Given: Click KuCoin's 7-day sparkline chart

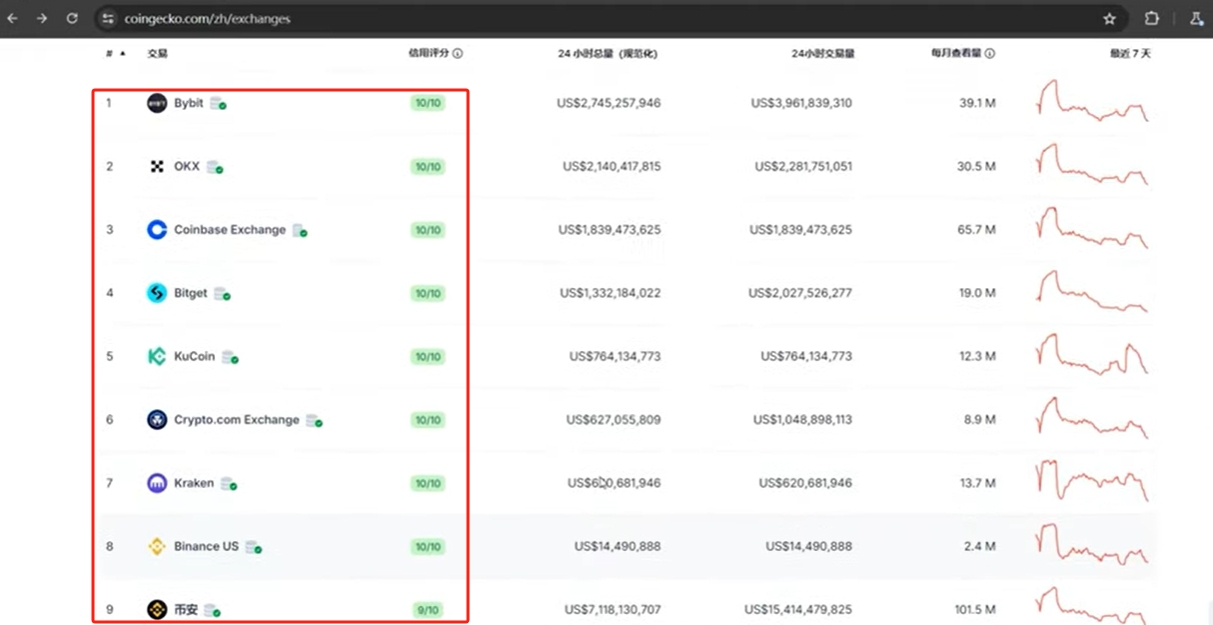Looking at the screenshot, I should pos(1093,354).
